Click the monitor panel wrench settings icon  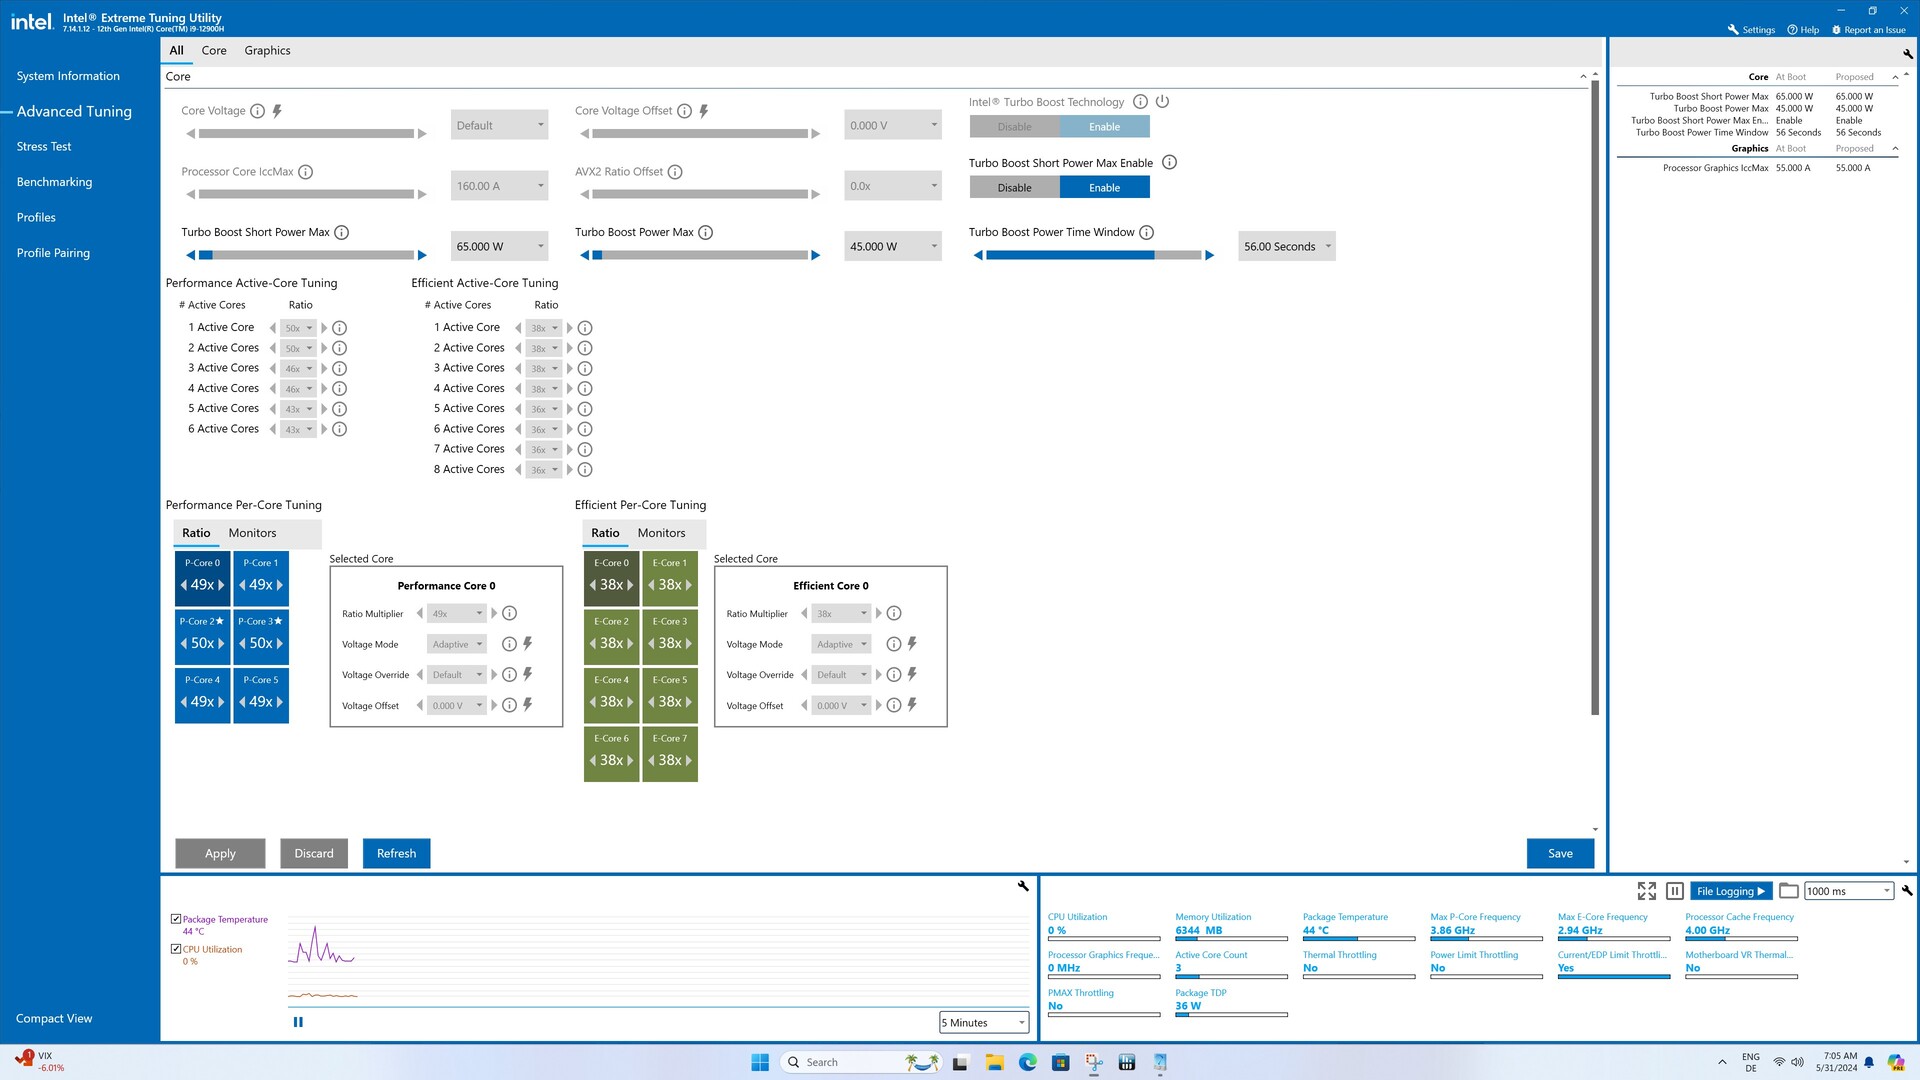point(1907,890)
